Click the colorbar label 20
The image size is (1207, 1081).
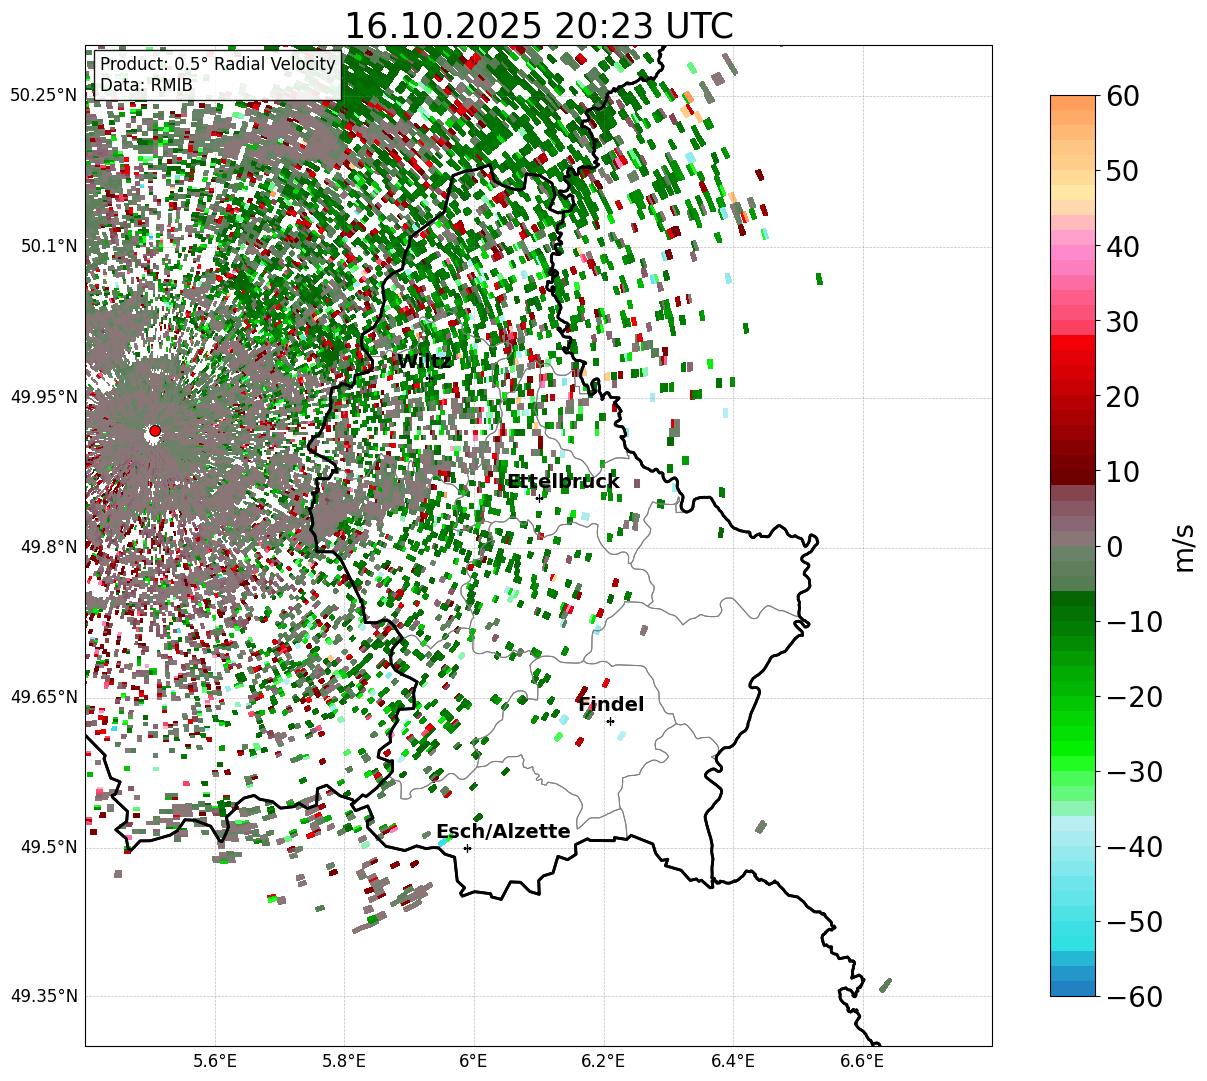1125,397
